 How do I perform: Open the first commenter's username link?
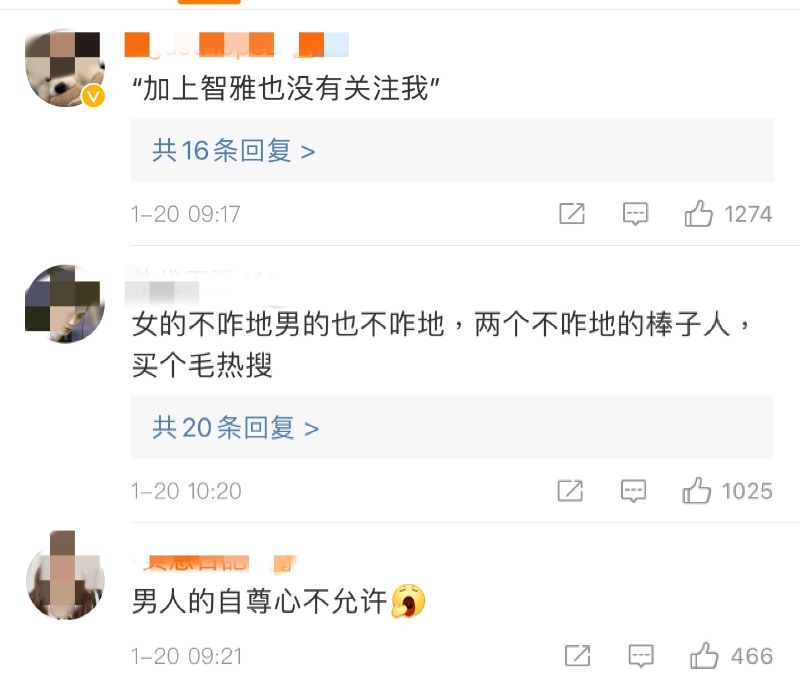[x=235, y=45]
